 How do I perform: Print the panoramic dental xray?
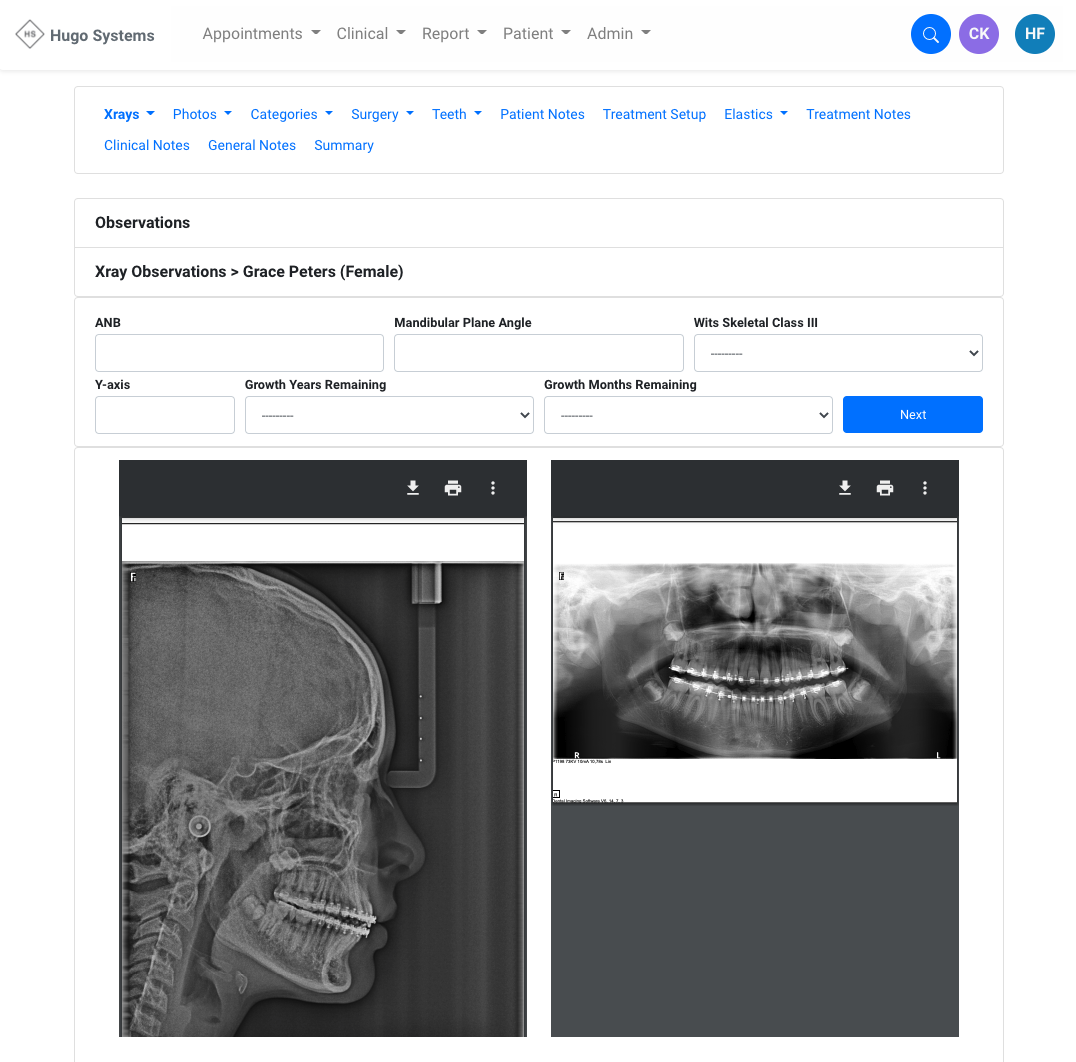pos(885,488)
